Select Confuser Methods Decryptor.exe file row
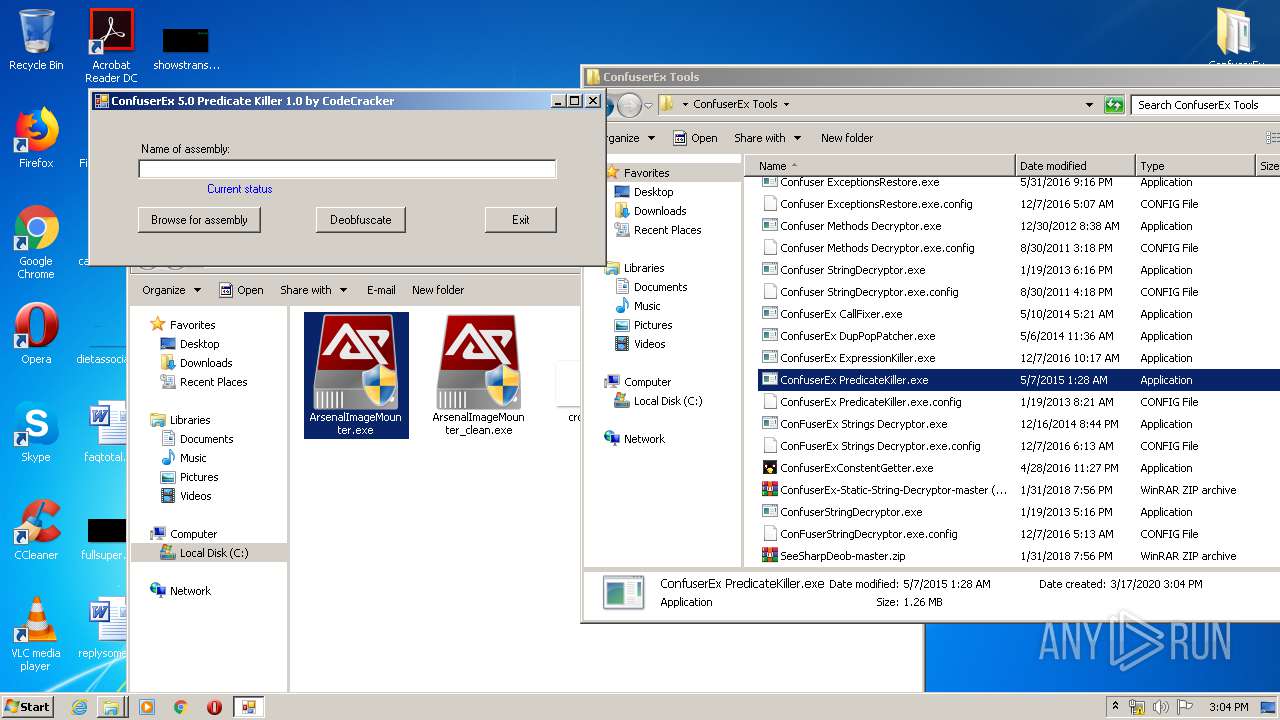 click(x=1019, y=226)
